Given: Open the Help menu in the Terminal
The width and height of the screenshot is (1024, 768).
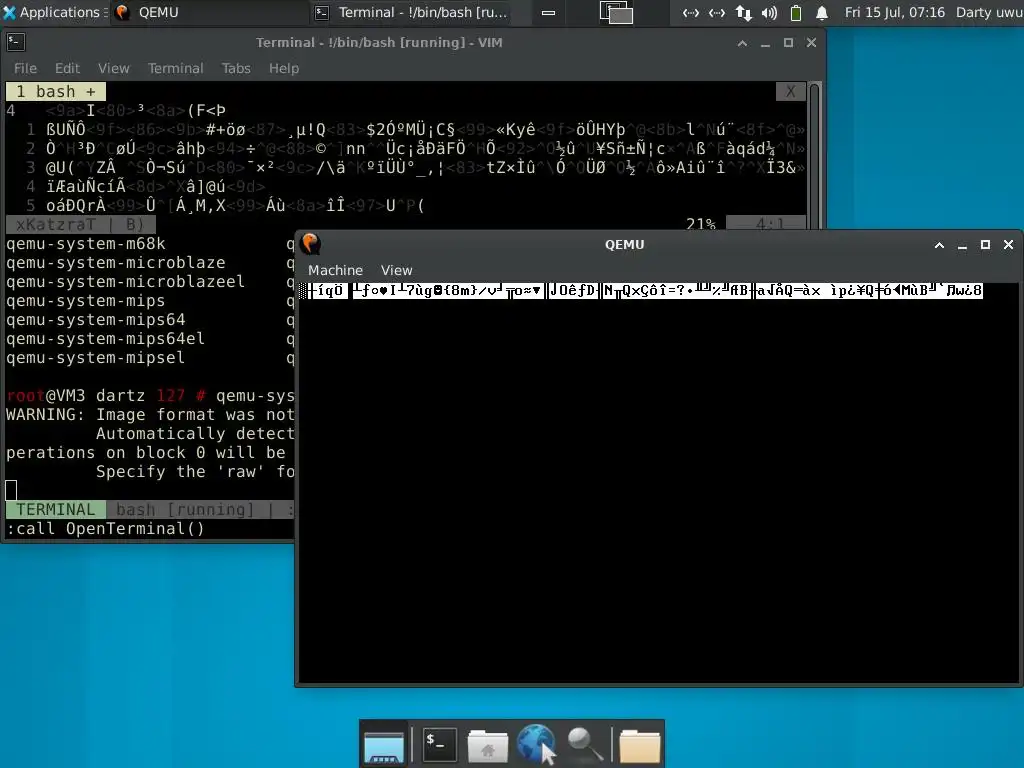Looking at the screenshot, I should pos(284,68).
